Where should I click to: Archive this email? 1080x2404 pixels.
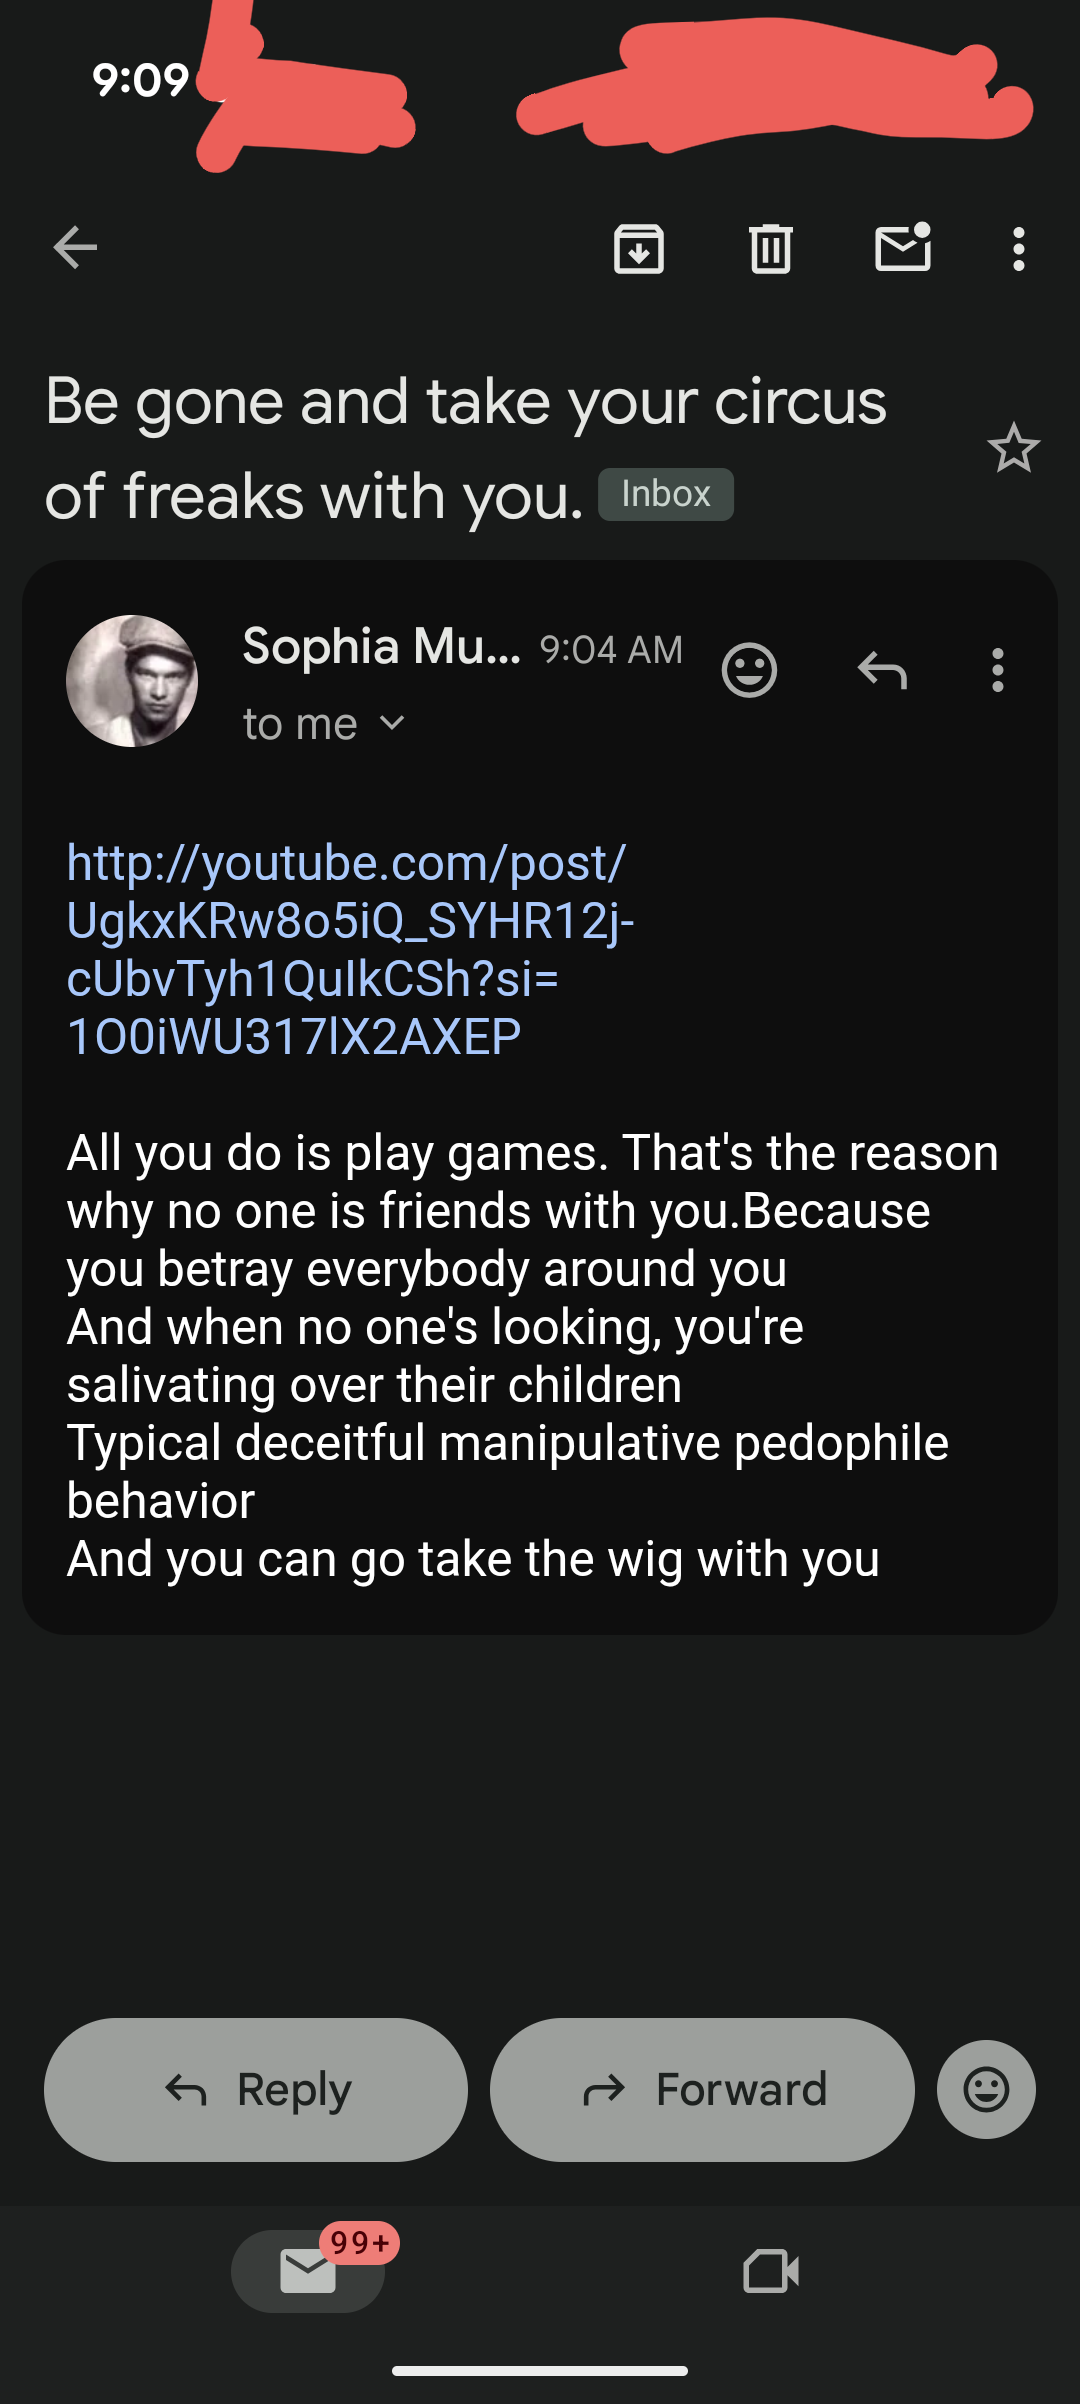click(639, 248)
